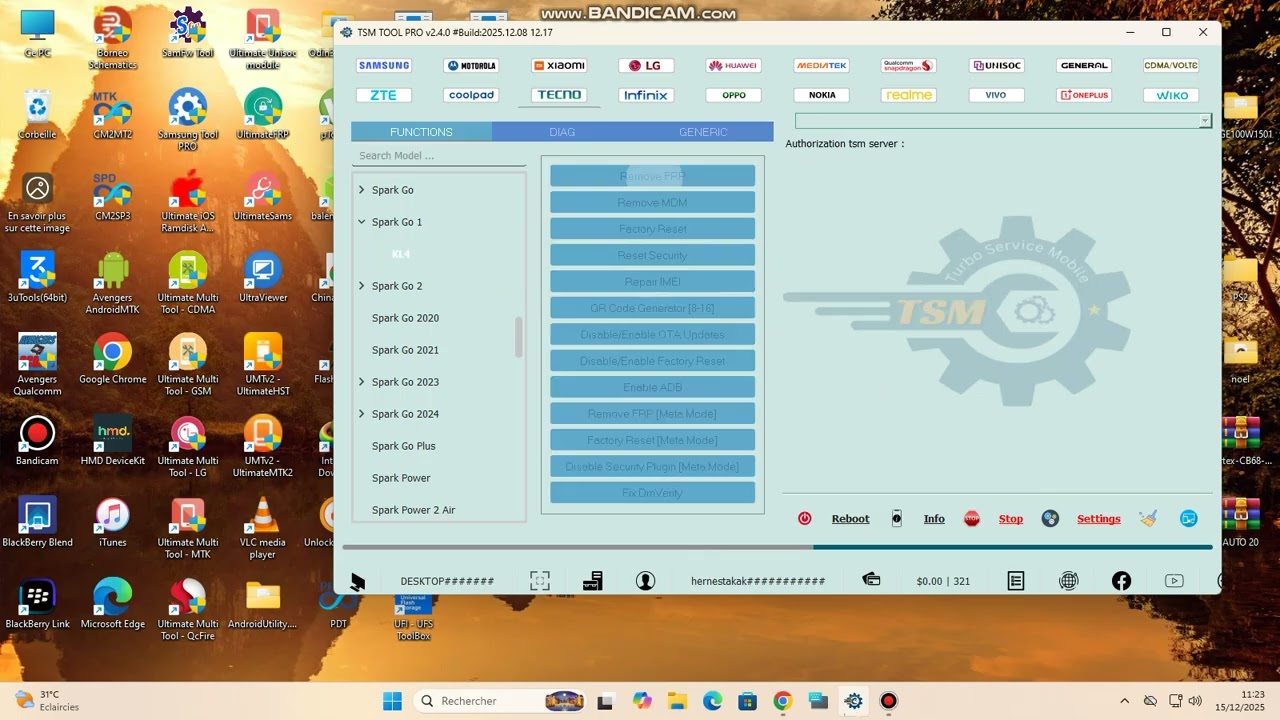1280x720 pixels.
Task: Open File Explorer from the taskbar
Action: (677, 701)
